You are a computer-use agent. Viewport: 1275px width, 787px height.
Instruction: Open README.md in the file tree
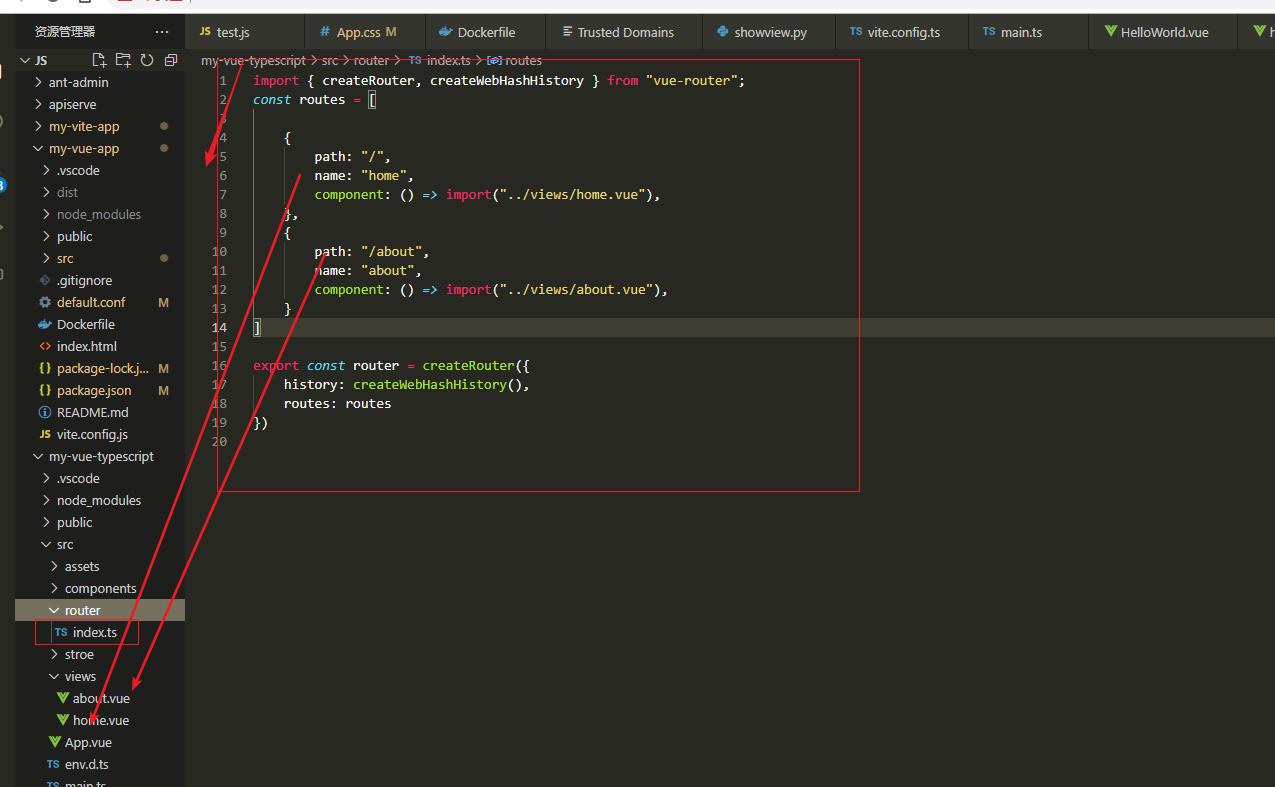pos(92,412)
